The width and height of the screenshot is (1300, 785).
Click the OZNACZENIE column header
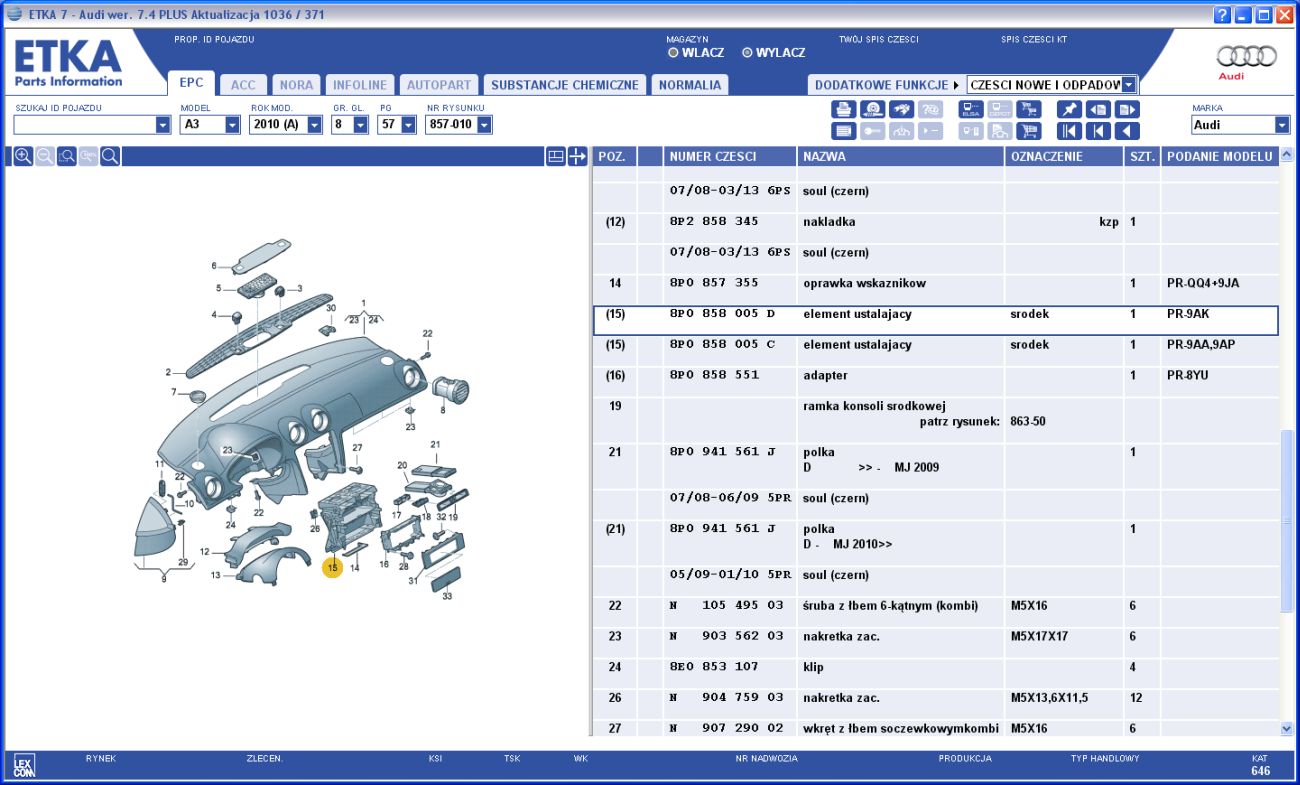point(1064,156)
